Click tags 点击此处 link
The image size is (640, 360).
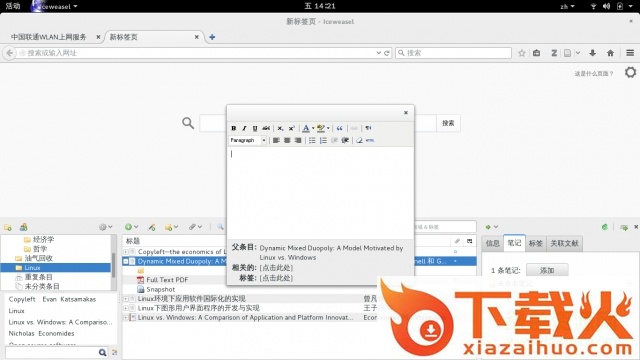pos(276,278)
